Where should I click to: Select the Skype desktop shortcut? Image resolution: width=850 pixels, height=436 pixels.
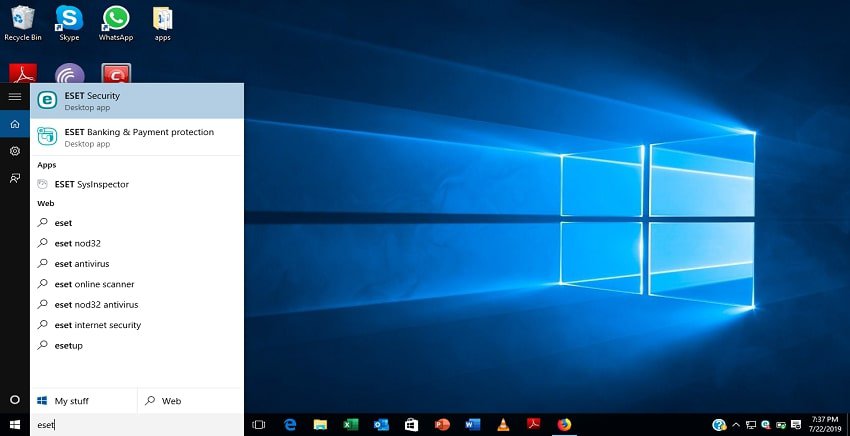pyautogui.click(x=69, y=23)
